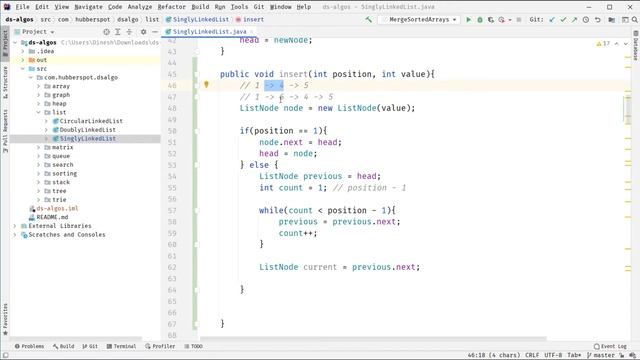Run with coverage icon in toolbar
Image resolution: width=640 pixels, height=360 pixels.
(491, 20)
